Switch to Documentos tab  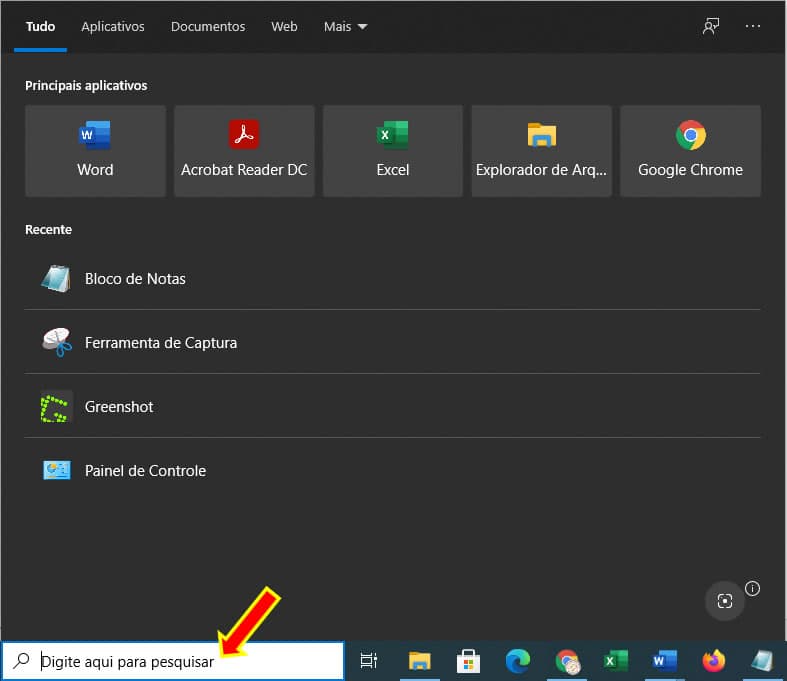tap(208, 27)
